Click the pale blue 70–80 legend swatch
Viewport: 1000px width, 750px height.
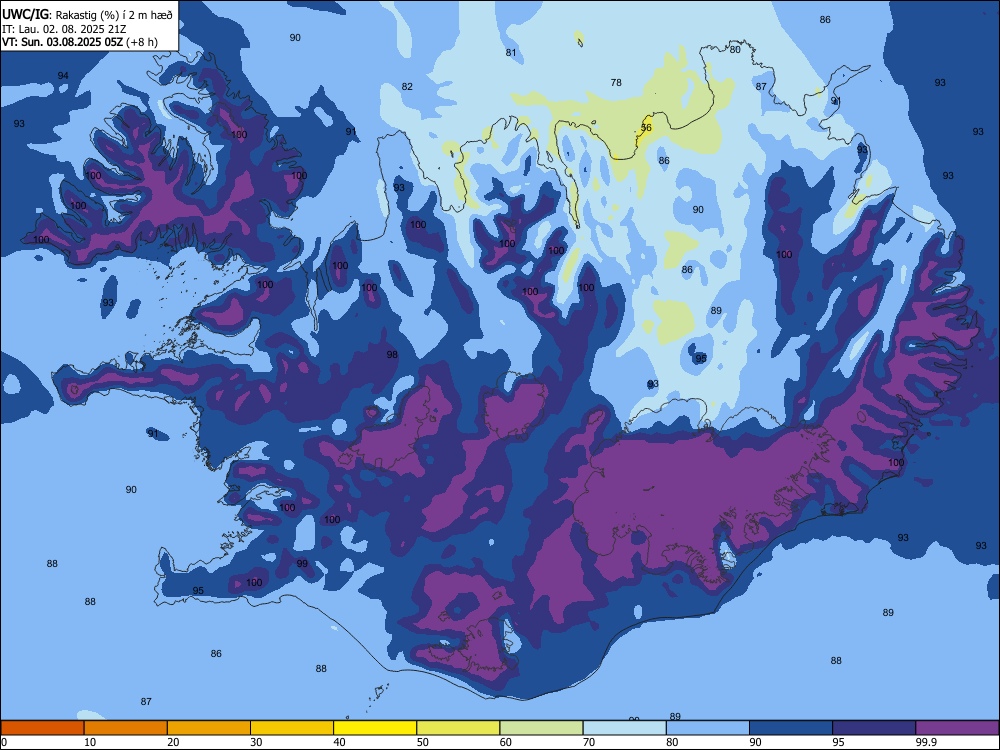pyautogui.click(x=624, y=728)
